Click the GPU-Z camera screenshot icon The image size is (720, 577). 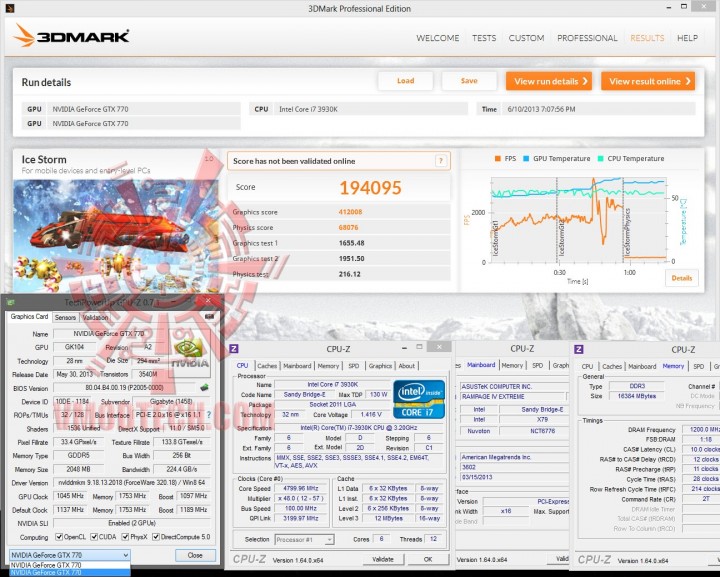coord(209,316)
